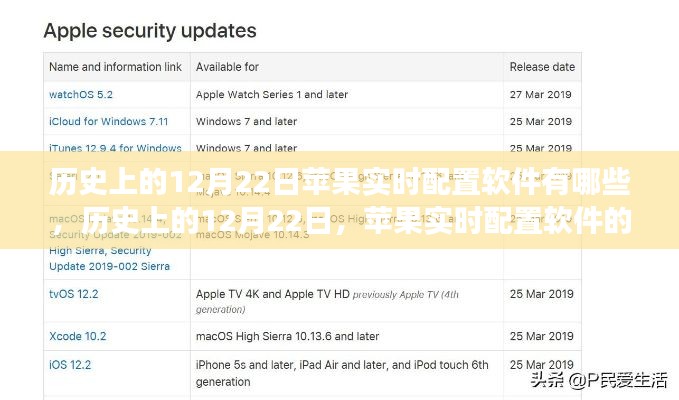Select the macOS High Sierra 10.13.6 and later cell
Screen dimensions: 679x400
coord(288,336)
